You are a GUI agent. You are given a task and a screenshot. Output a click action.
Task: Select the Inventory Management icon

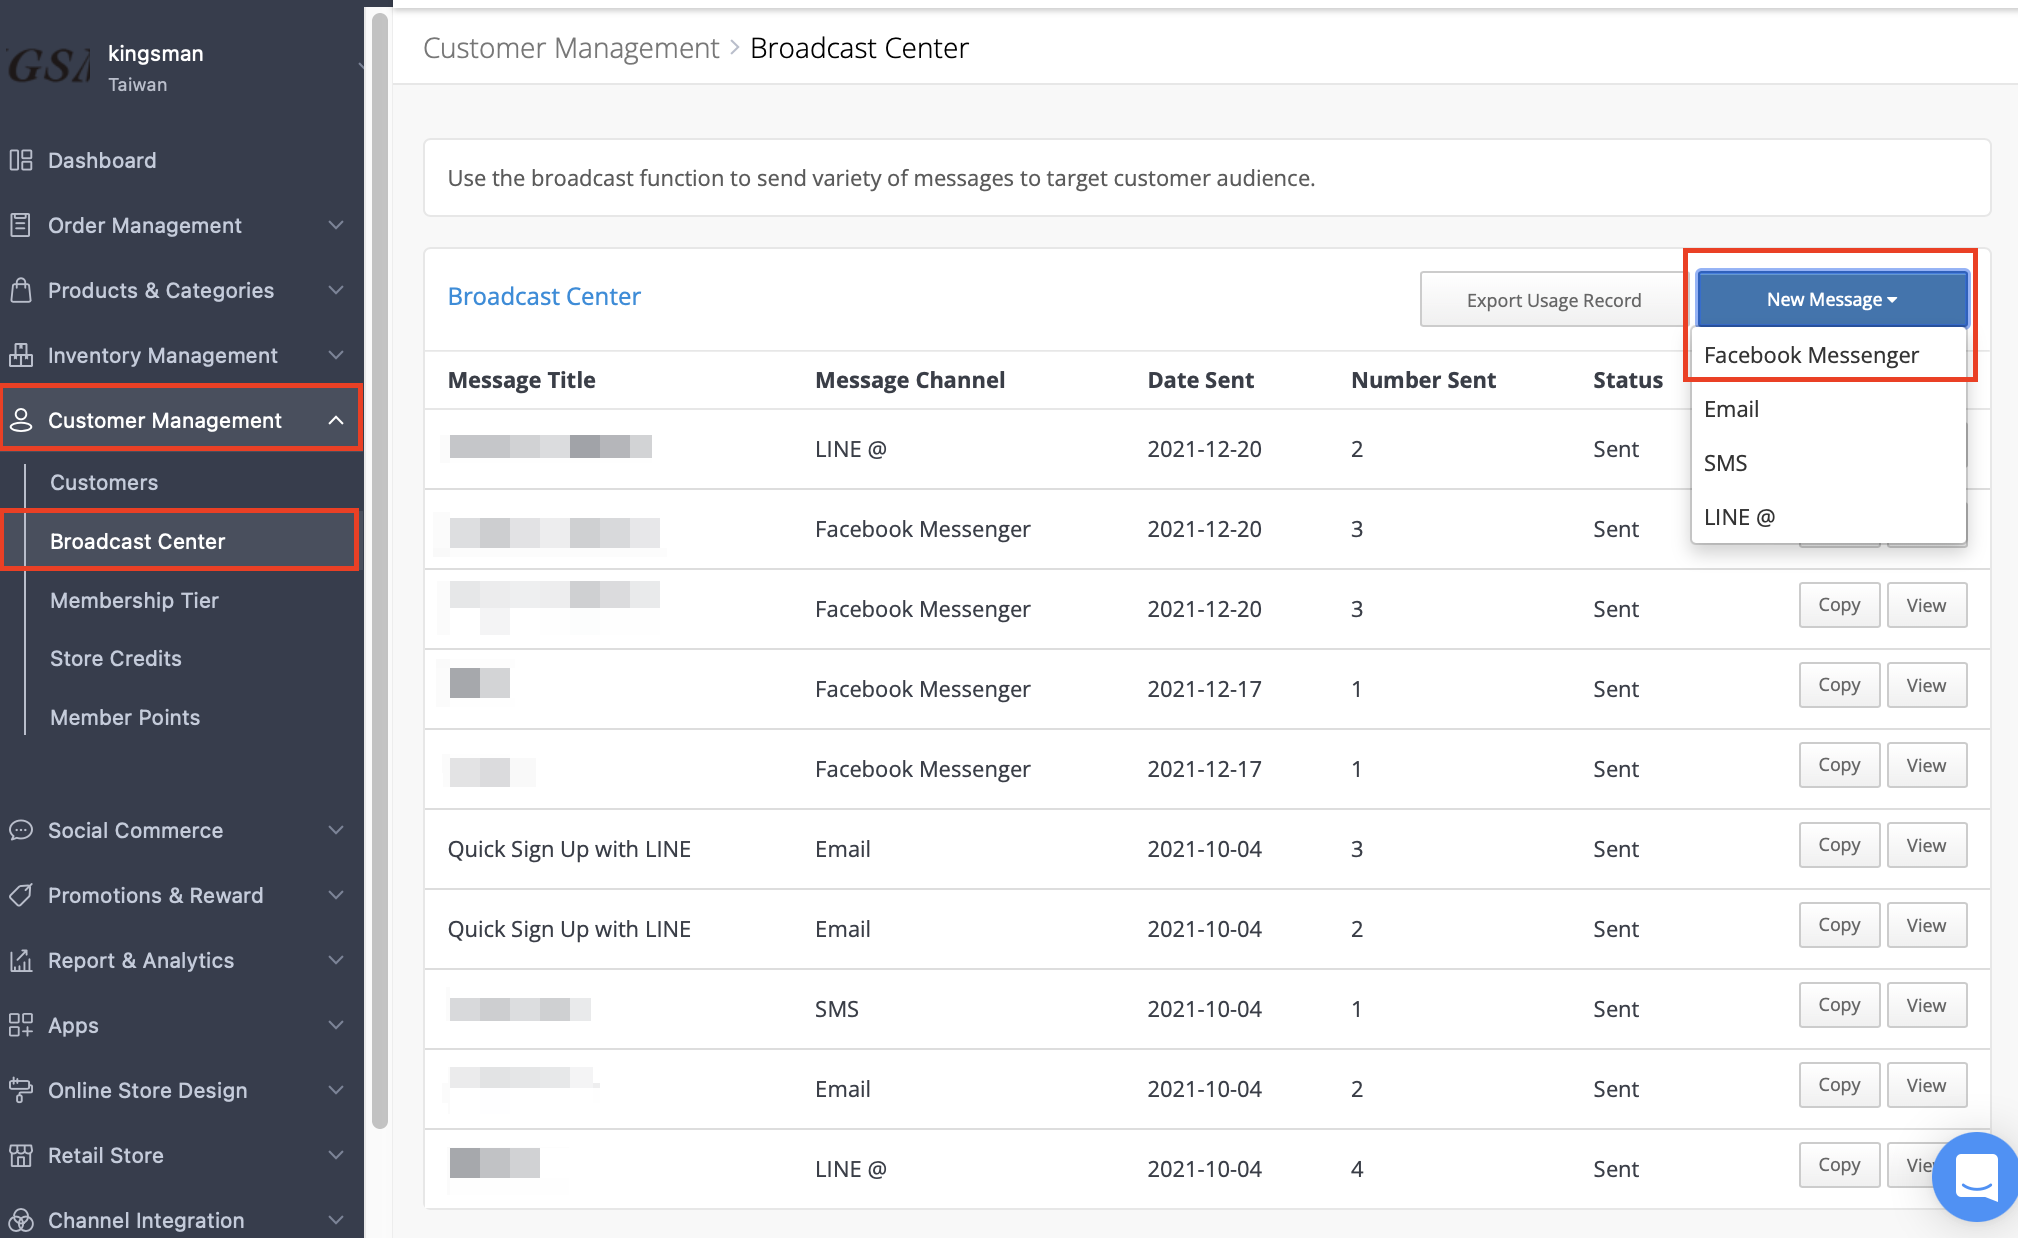pos(22,355)
